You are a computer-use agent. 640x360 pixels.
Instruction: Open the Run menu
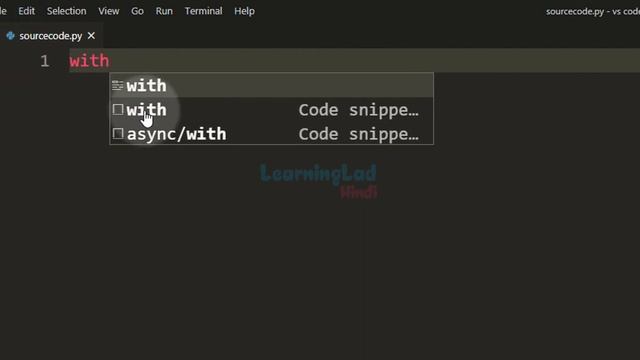(164, 11)
